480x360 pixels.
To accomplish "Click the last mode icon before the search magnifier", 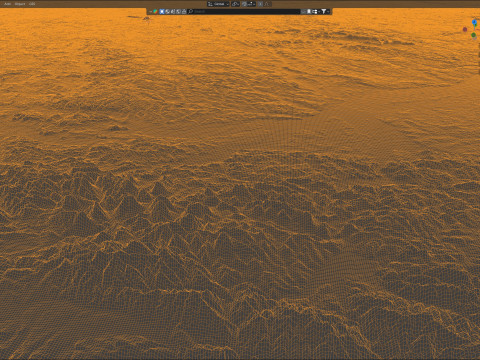I will pyautogui.click(x=184, y=12).
